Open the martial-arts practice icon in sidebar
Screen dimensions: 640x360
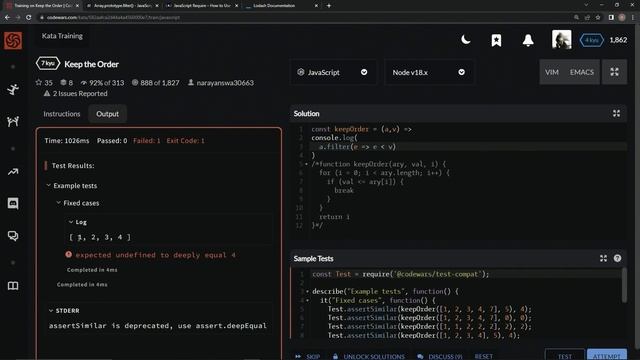pos(13,89)
